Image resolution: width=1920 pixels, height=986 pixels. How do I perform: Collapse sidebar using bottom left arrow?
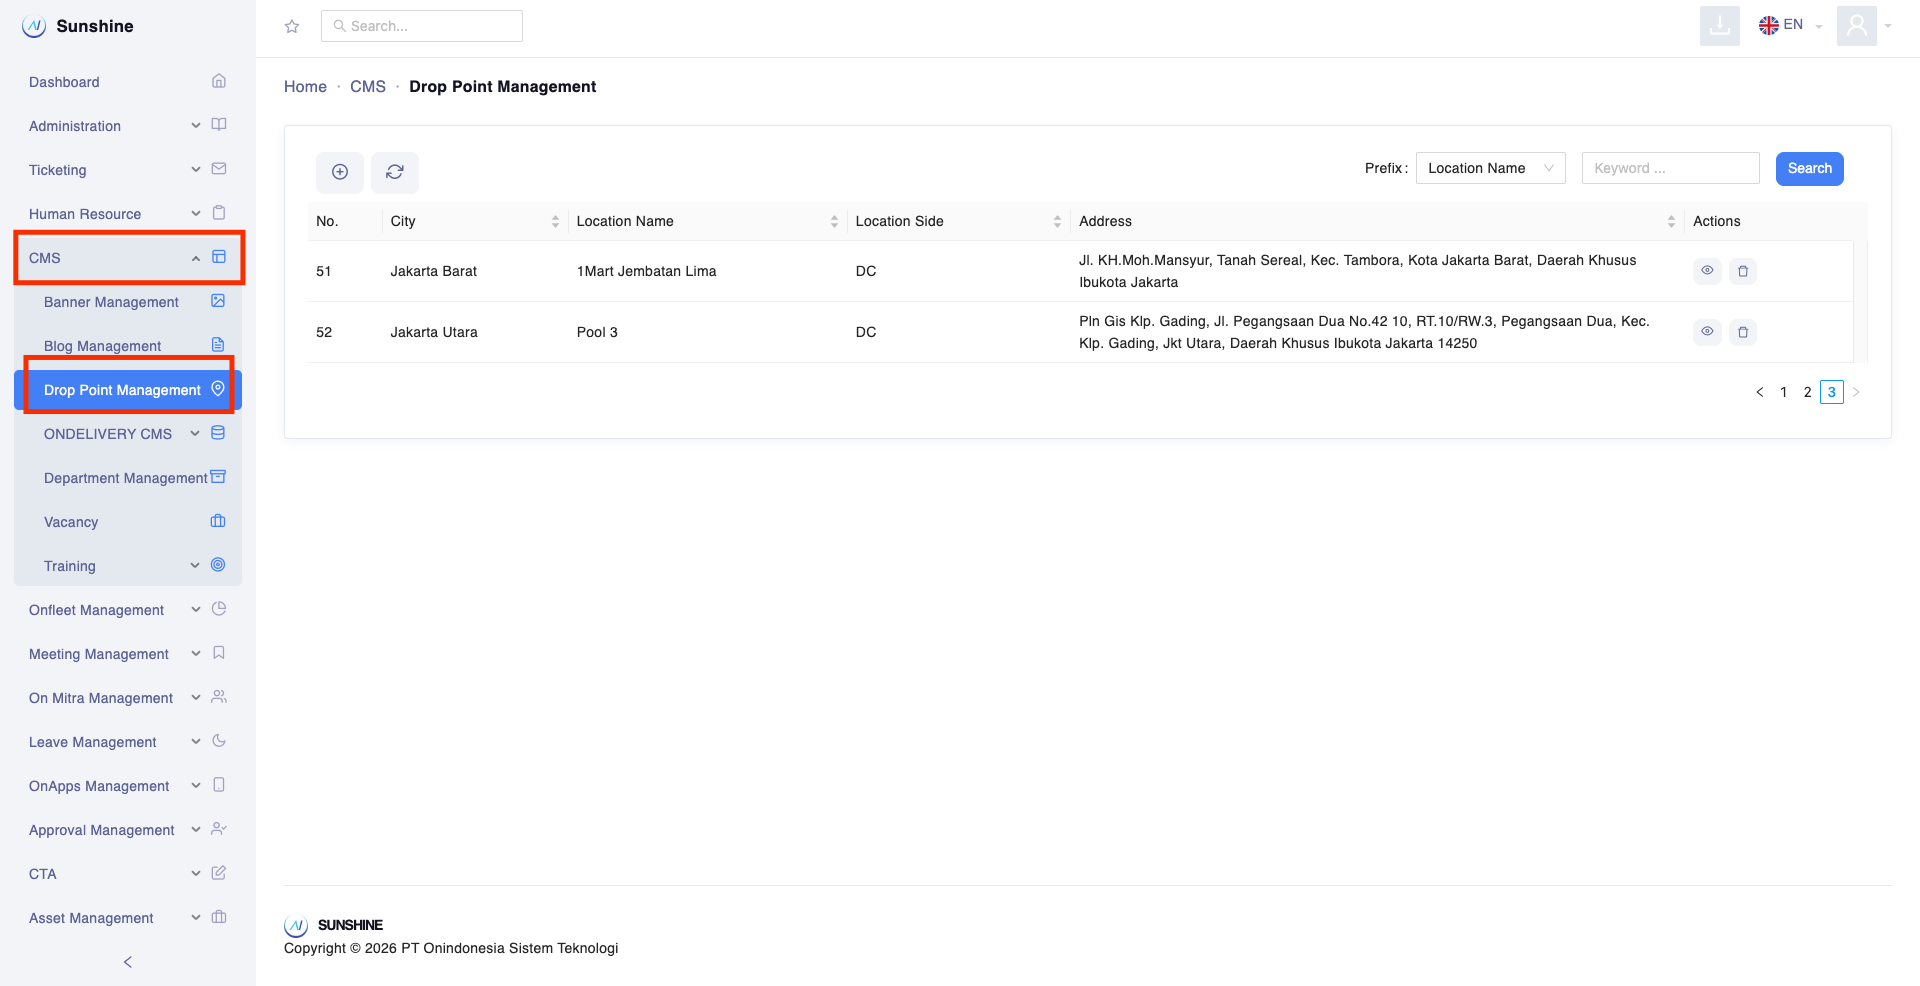point(128,962)
